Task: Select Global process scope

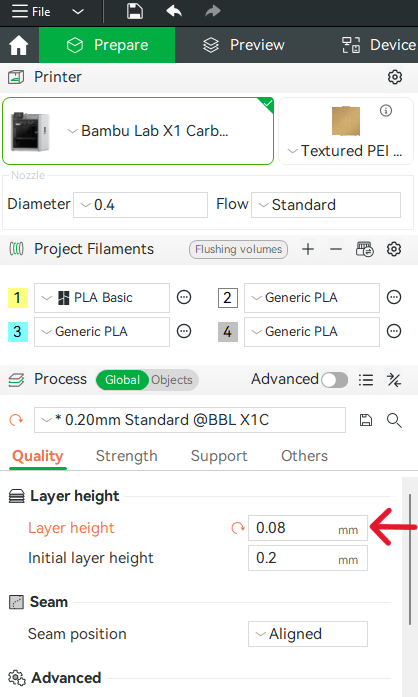Action: 122,380
